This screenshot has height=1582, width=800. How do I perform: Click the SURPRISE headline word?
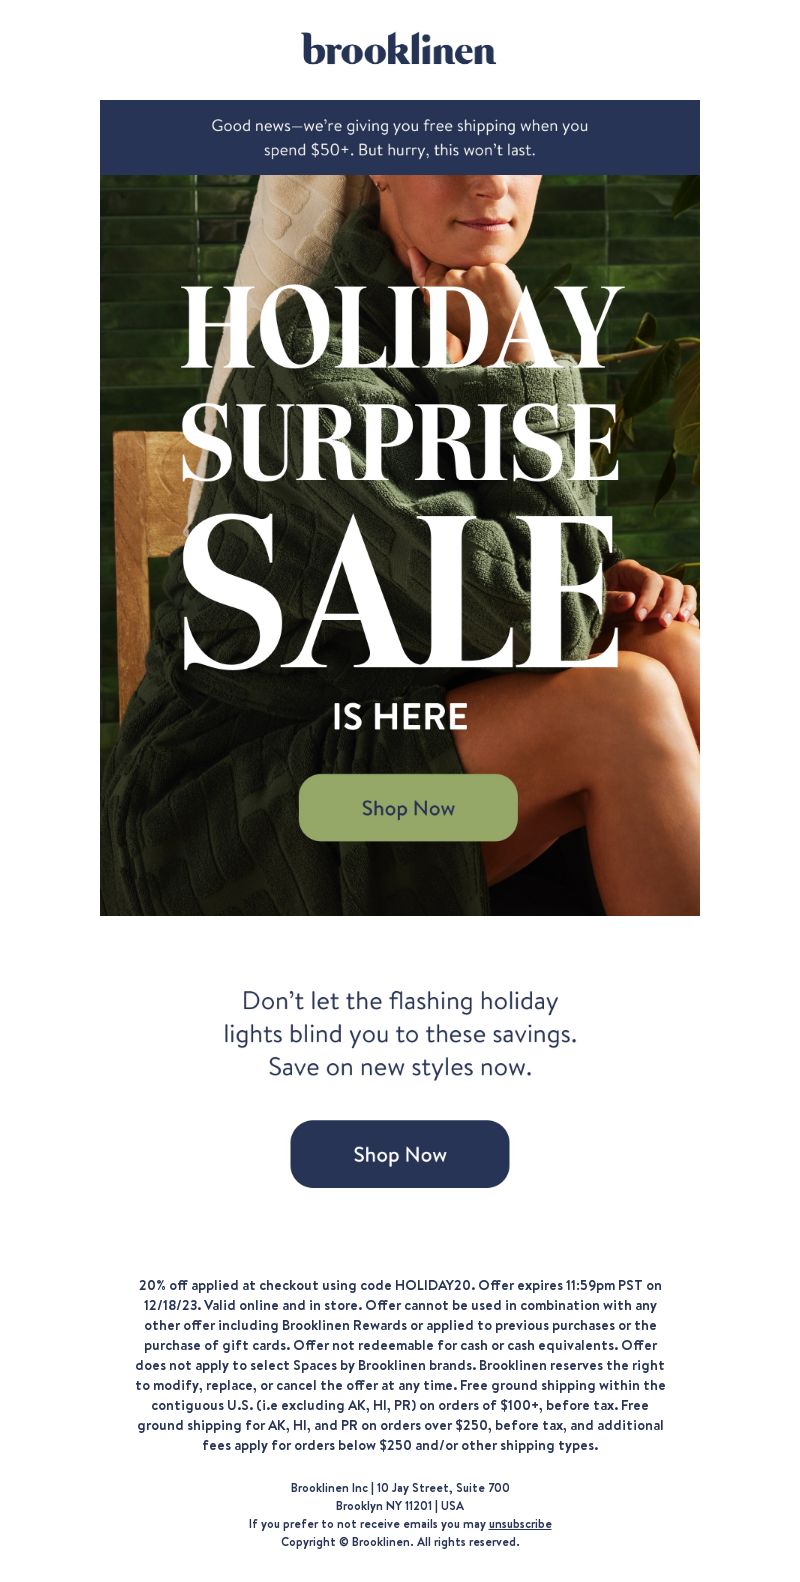[400, 444]
